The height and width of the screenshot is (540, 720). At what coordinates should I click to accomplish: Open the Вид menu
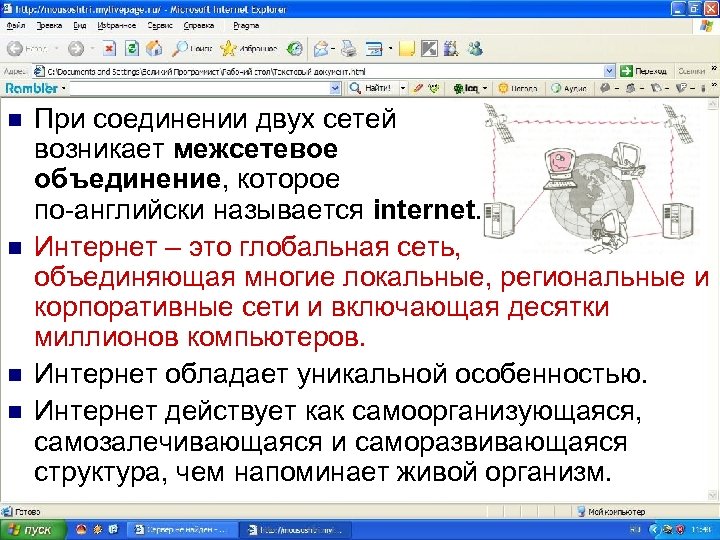(x=80, y=25)
